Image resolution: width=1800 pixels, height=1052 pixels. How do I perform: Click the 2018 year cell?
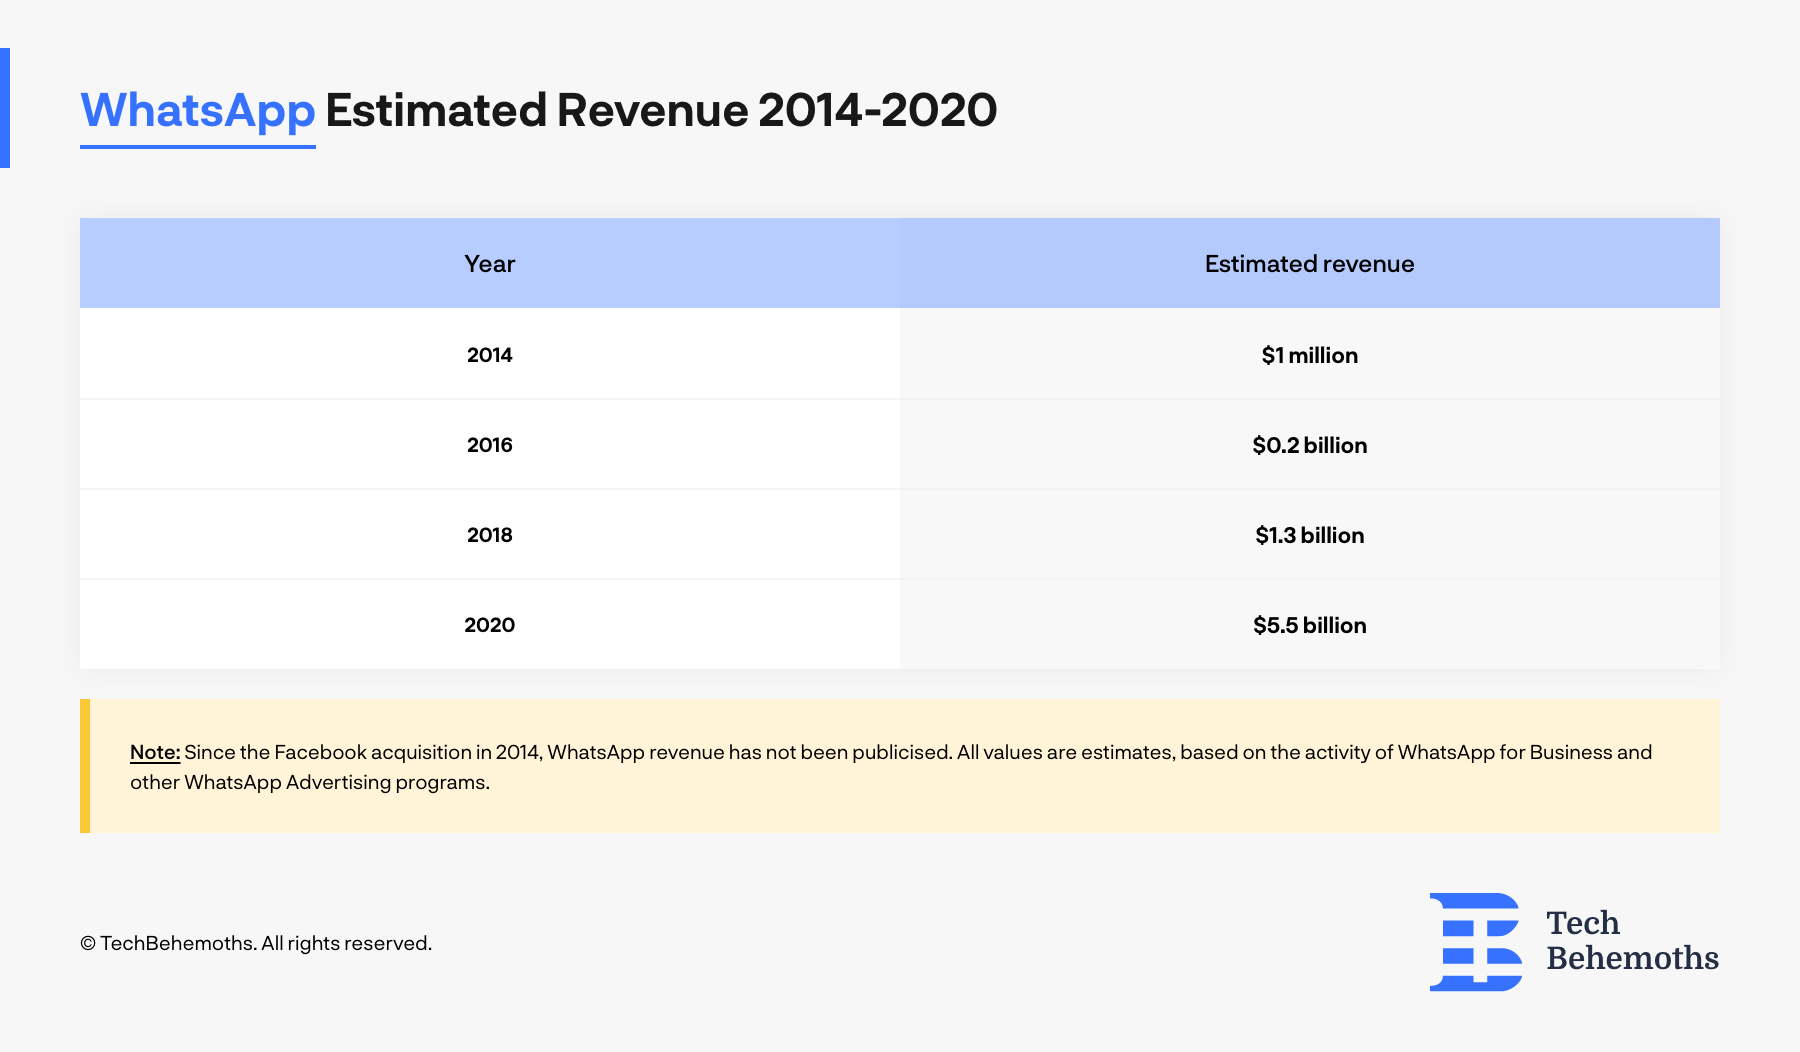point(490,534)
